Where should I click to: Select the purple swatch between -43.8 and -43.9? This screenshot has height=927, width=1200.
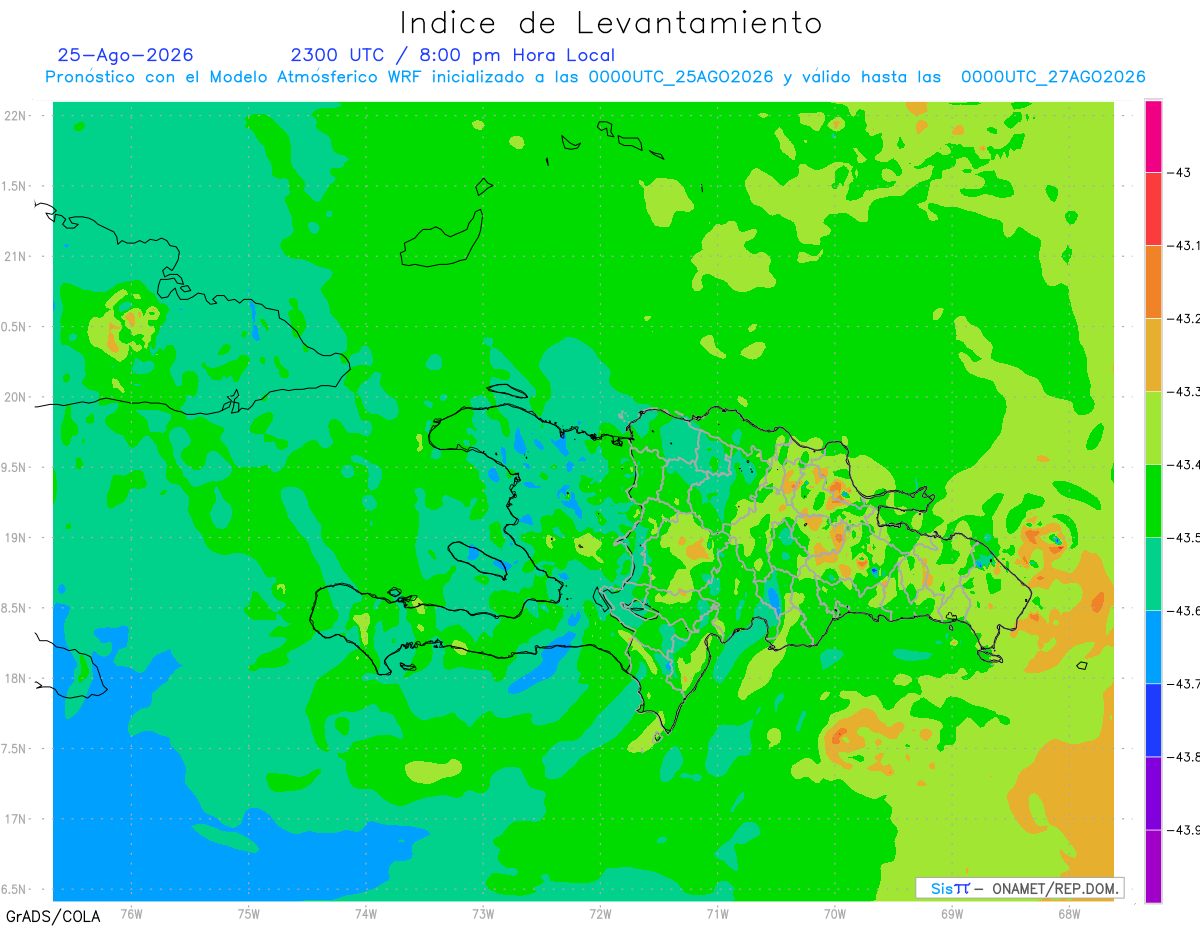click(x=1153, y=793)
